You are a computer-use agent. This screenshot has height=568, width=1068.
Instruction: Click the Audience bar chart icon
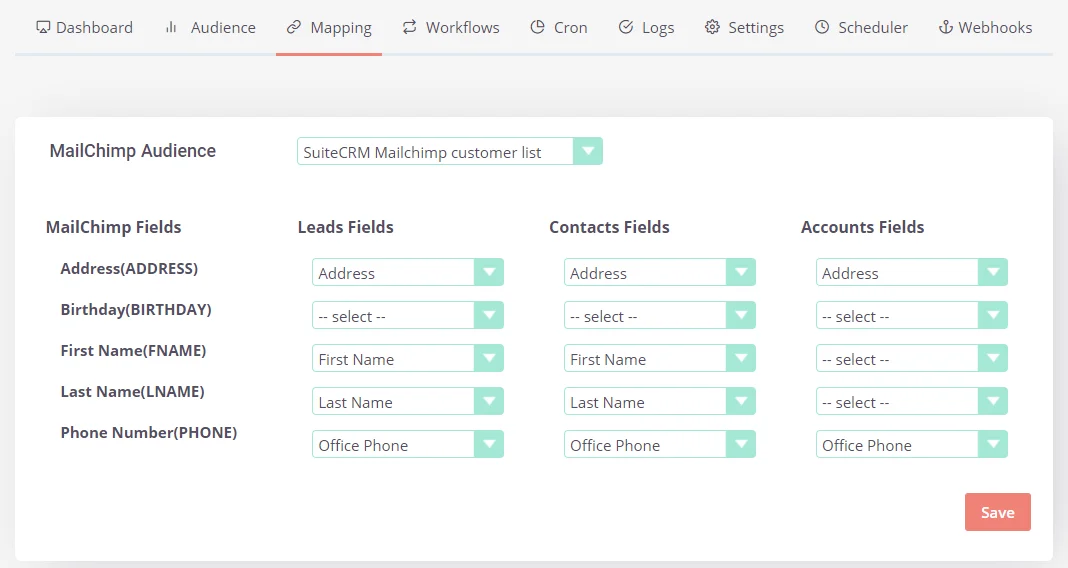[x=171, y=28]
